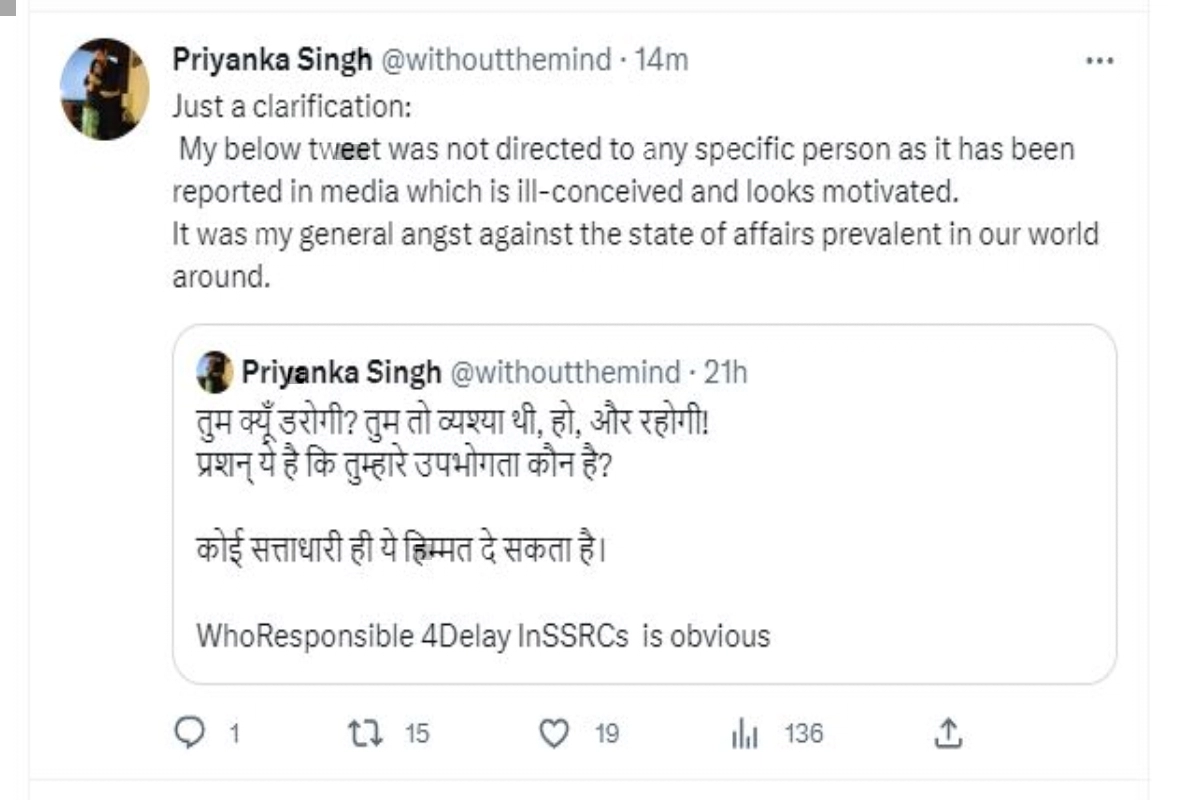Image resolution: width=1200 pixels, height=800 pixels.
Task: Retweet using the retweet arrows icon
Action: [361, 734]
